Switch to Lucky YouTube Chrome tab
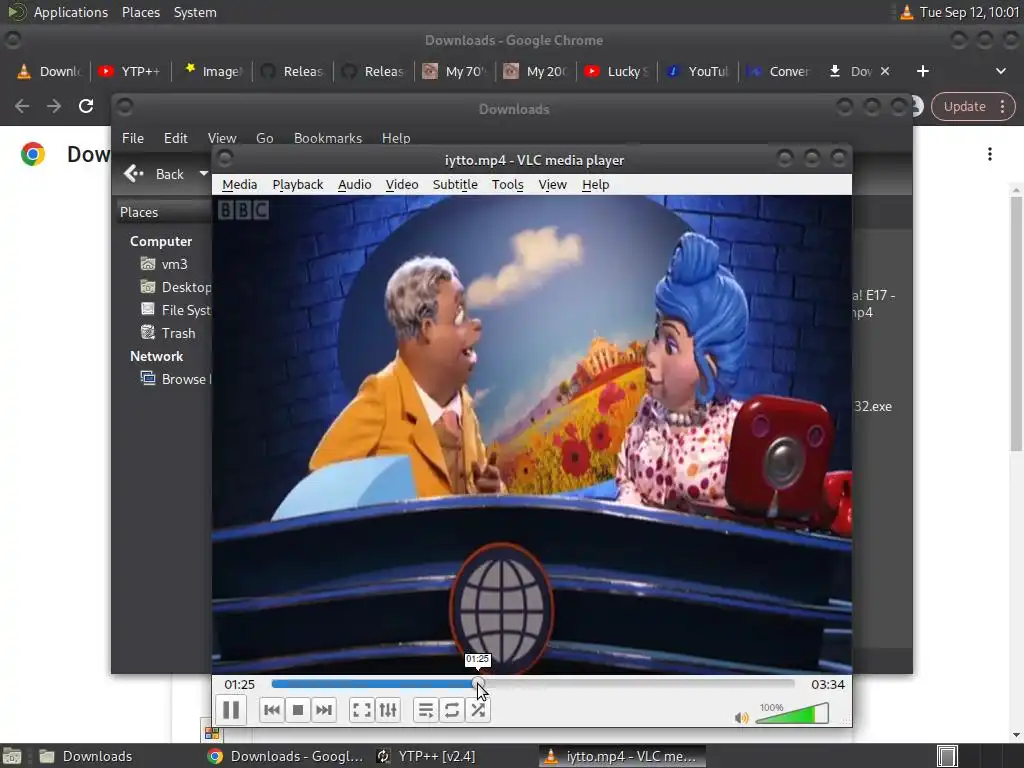 618,71
